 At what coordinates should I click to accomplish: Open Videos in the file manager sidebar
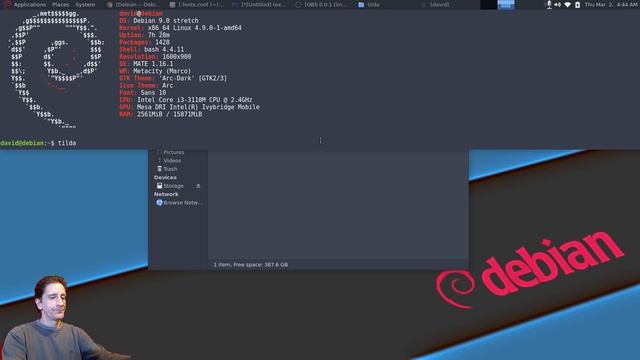172,160
